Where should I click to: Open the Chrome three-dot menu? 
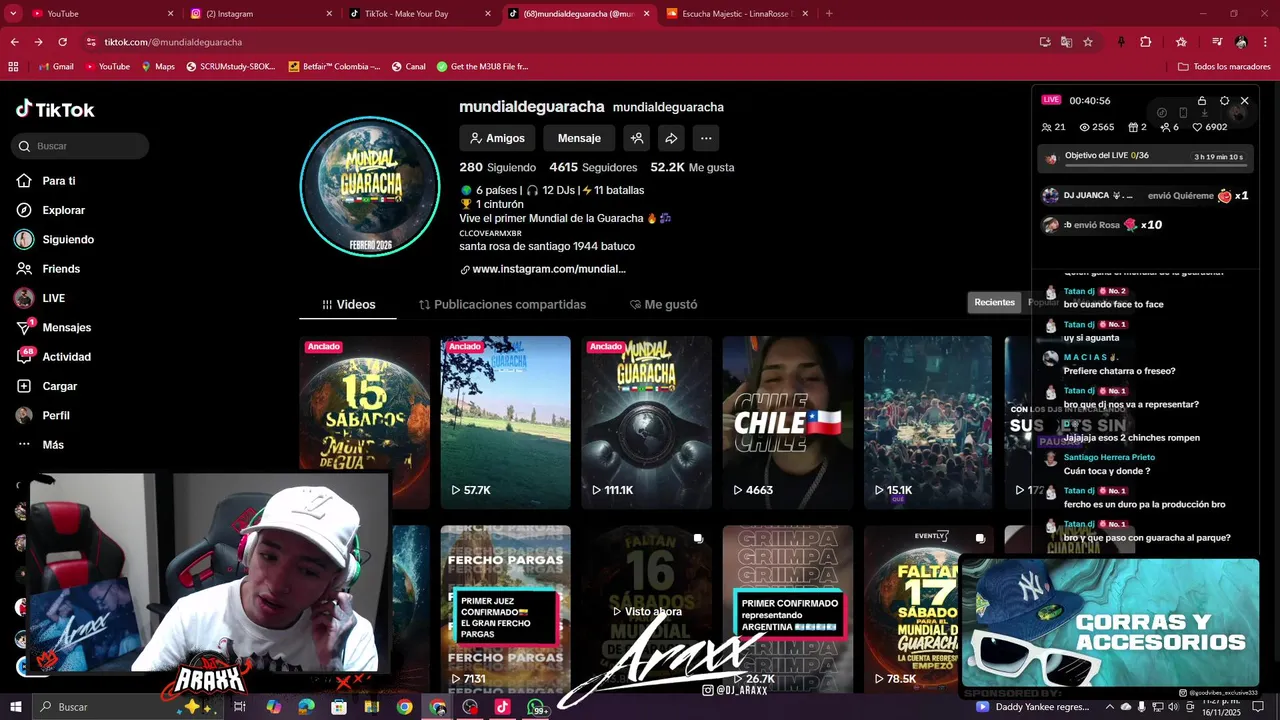pyautogui.click(x=1265, y=42)
